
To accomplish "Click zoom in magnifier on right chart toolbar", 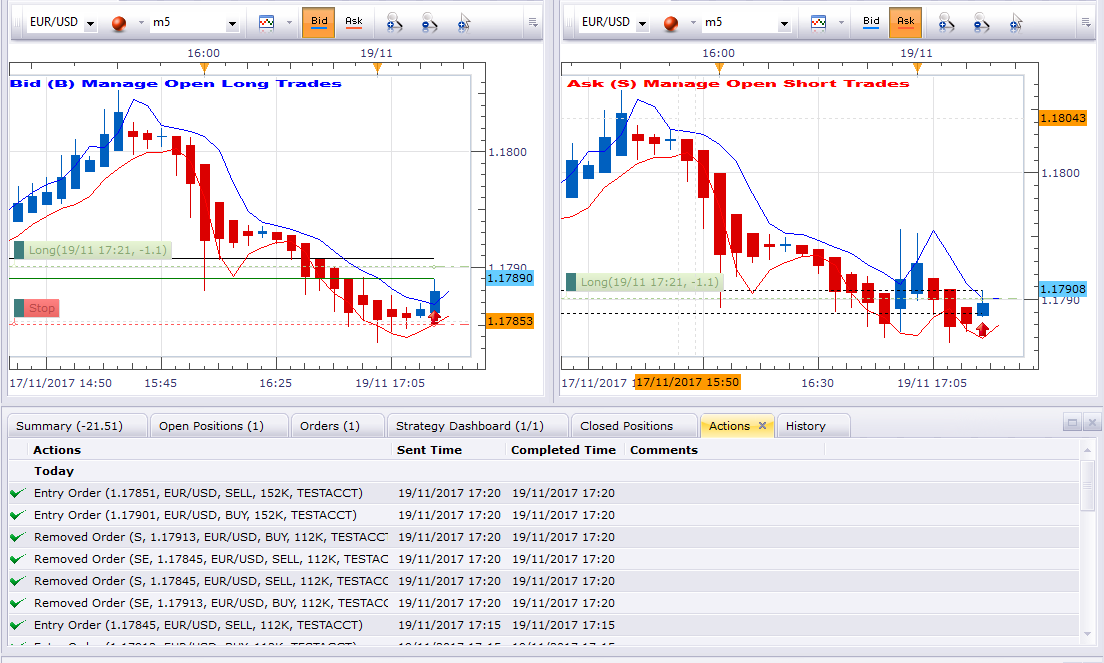I will (x=946, y=23).
